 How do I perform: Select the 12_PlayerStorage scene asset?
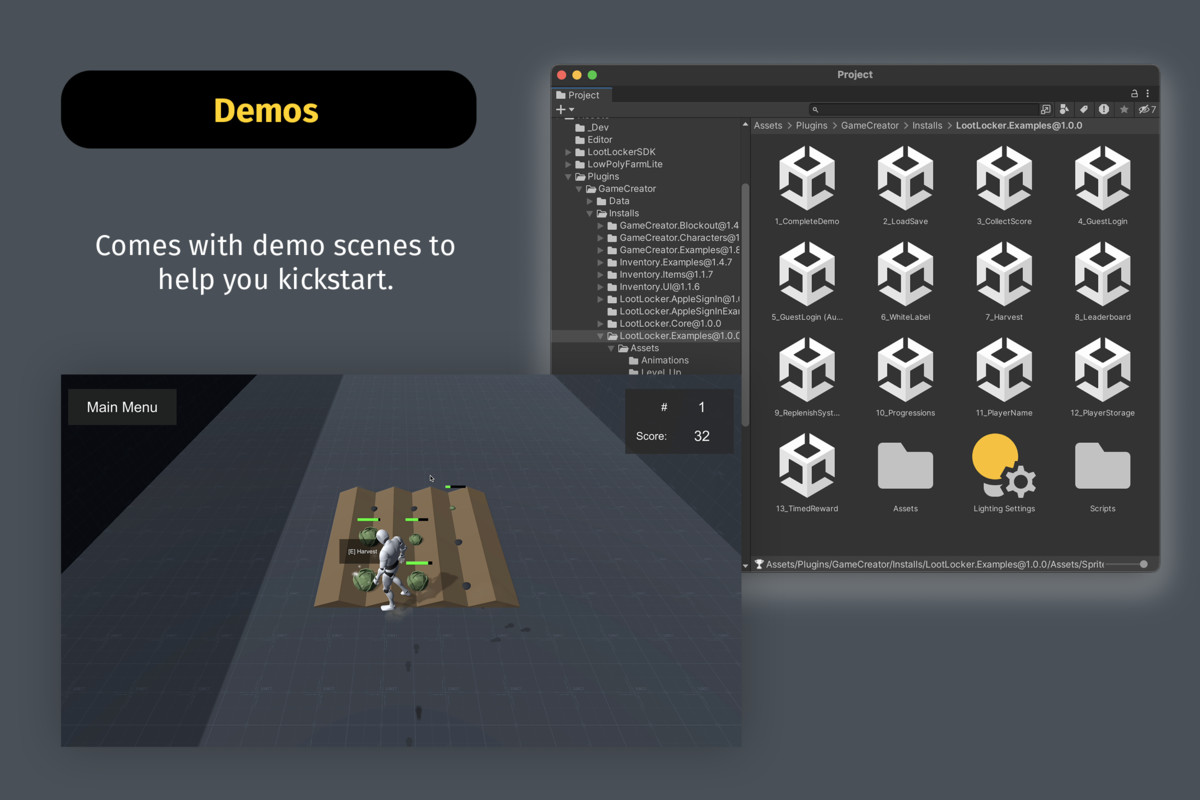click(x=1102, y=378)
